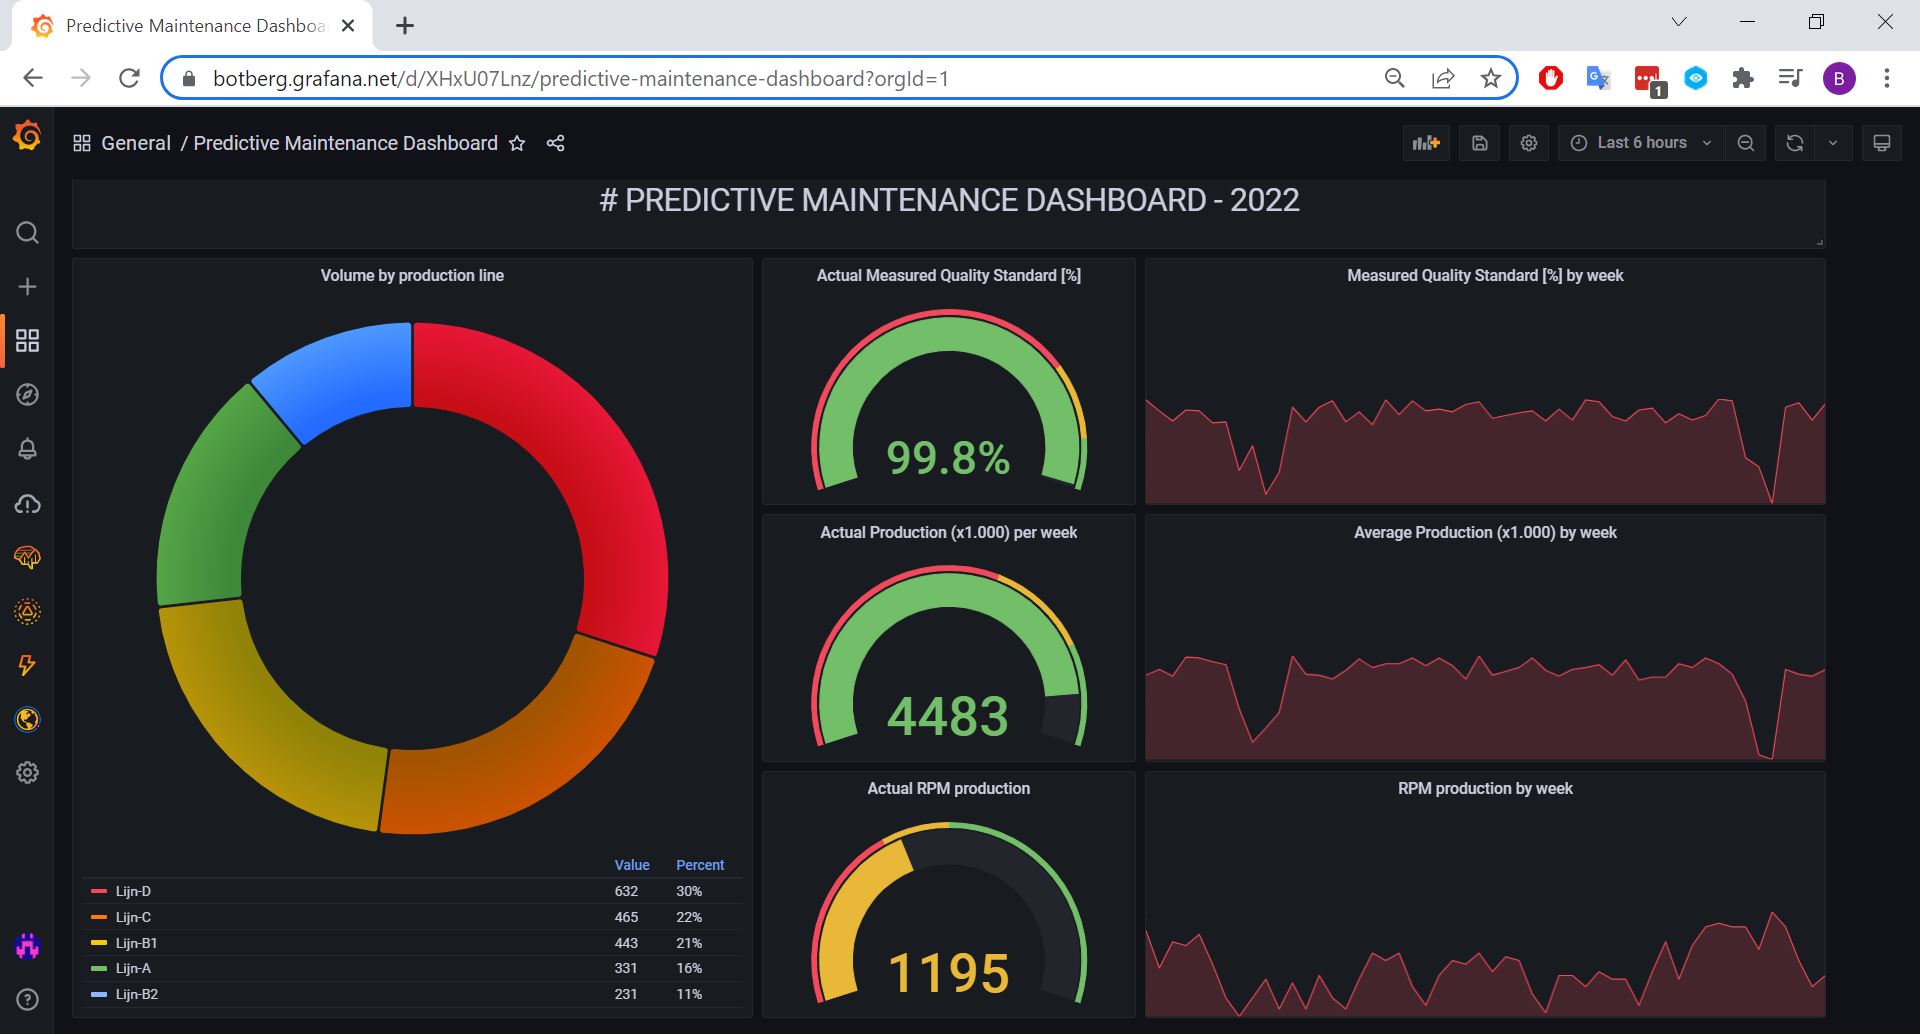Click the Machine Learning brain icon
Viewport: 1920px width, 1034px height.
click(x=27, y=558)
